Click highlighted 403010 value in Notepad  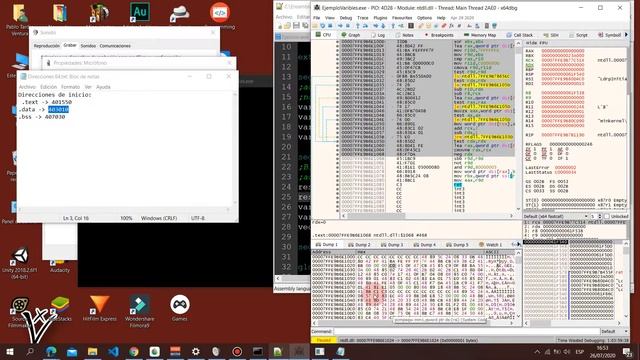click(58, 109)
